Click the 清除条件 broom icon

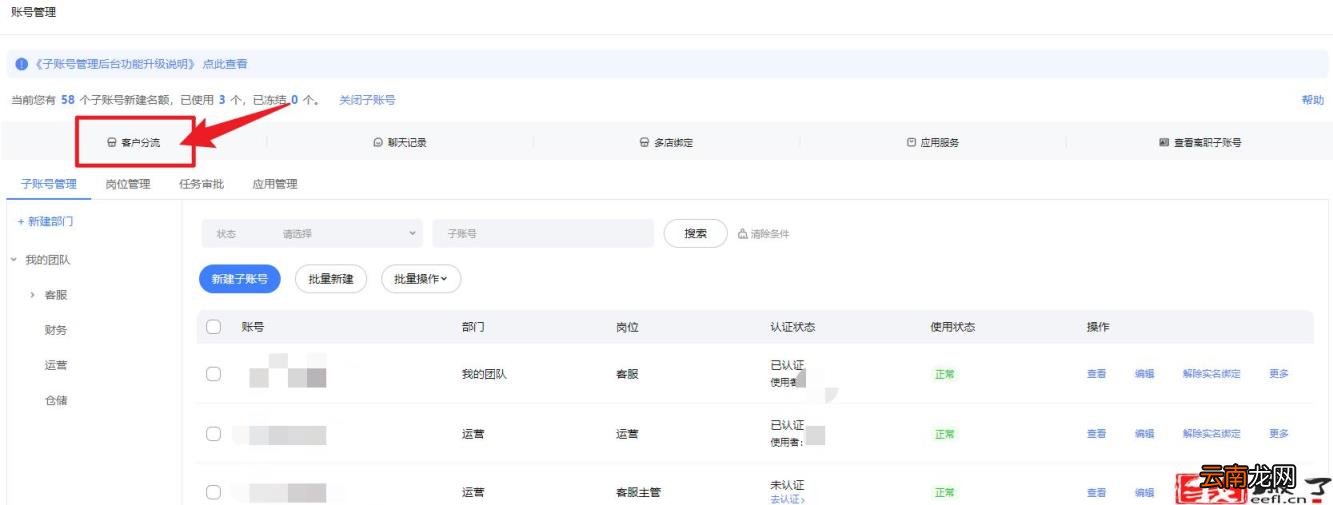coord(742,234)
